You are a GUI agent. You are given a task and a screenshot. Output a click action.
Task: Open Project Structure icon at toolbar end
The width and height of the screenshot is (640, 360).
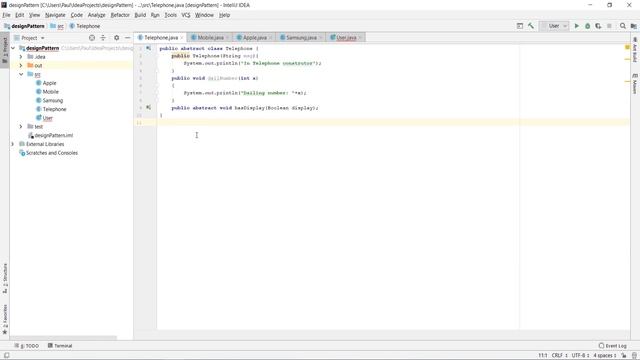(633, 26)
